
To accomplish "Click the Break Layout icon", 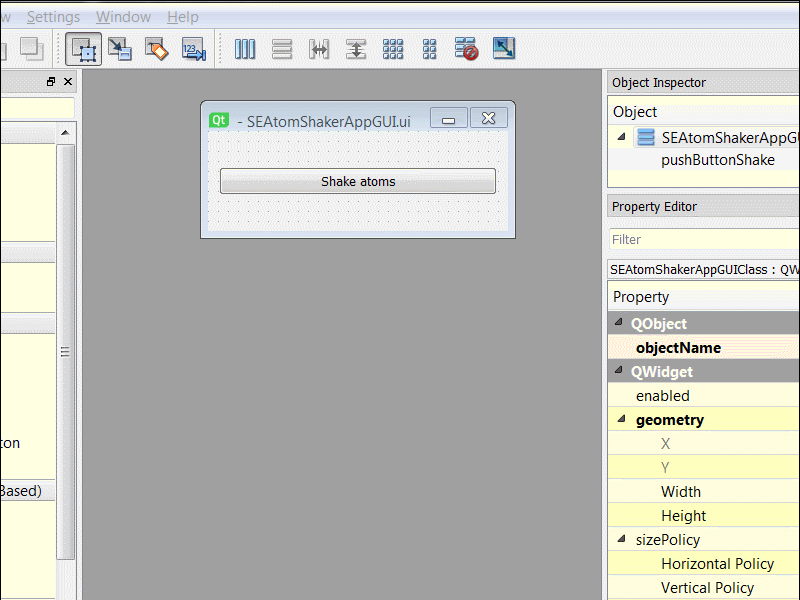I will tap(466, 48).
